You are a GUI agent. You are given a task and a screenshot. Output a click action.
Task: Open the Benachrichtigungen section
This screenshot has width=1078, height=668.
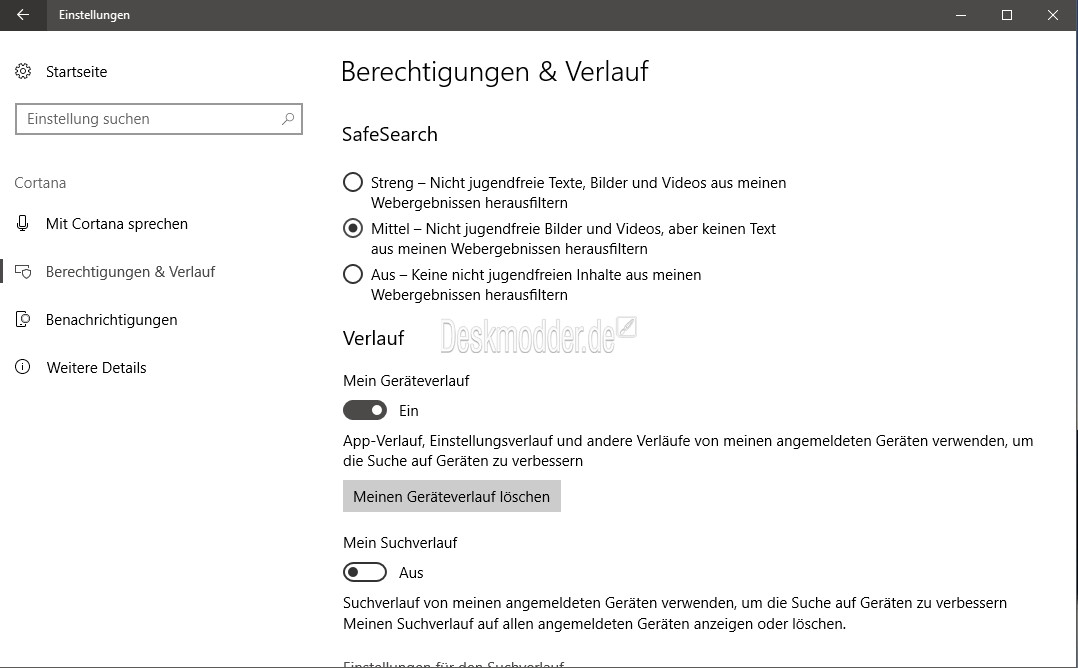[111, 320]
